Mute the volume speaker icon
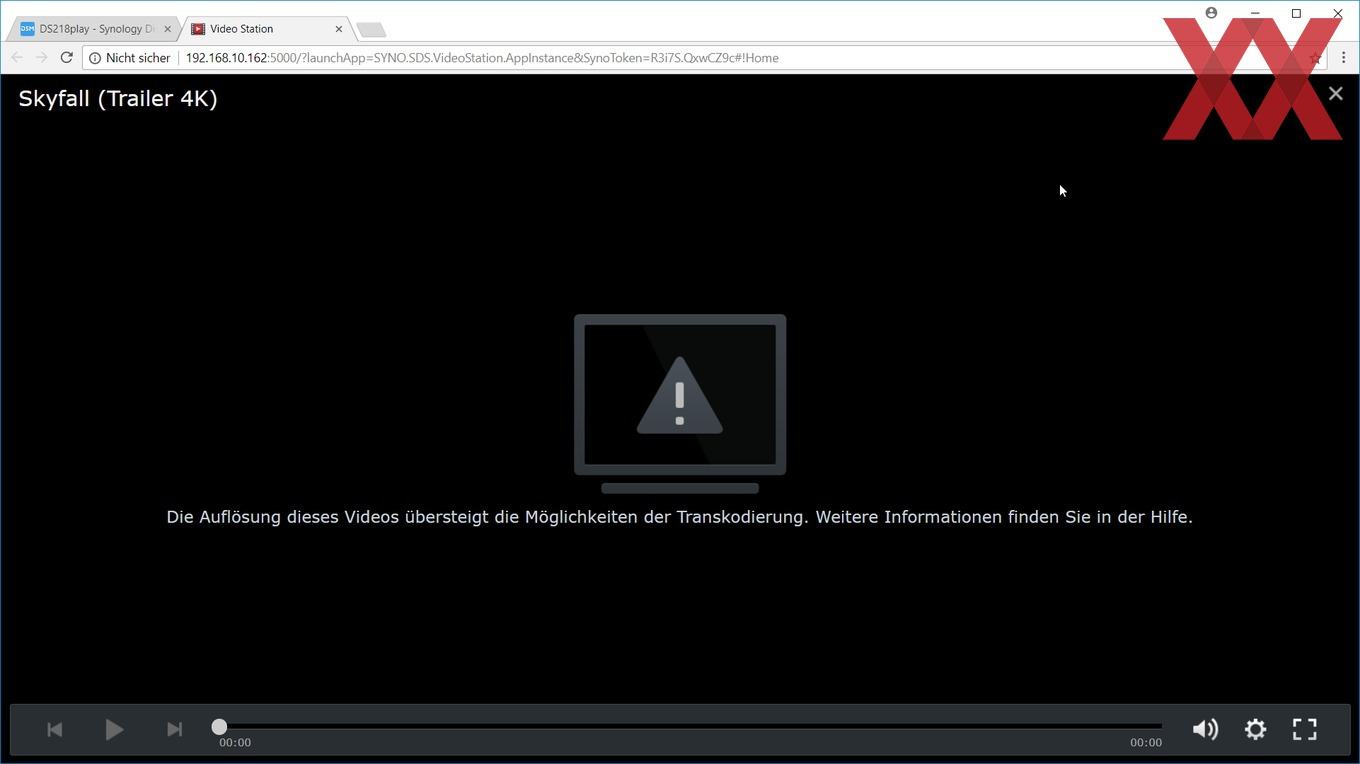 pos(1206,729)
